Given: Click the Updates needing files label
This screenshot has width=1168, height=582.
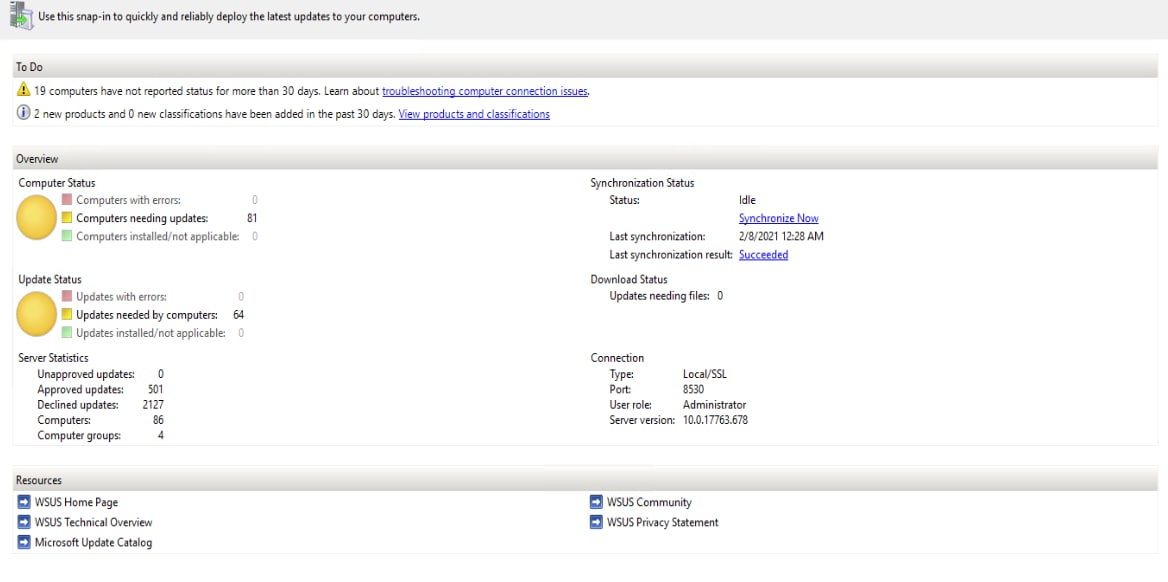Looking at the screenshot, I should [x=660, y=296].
